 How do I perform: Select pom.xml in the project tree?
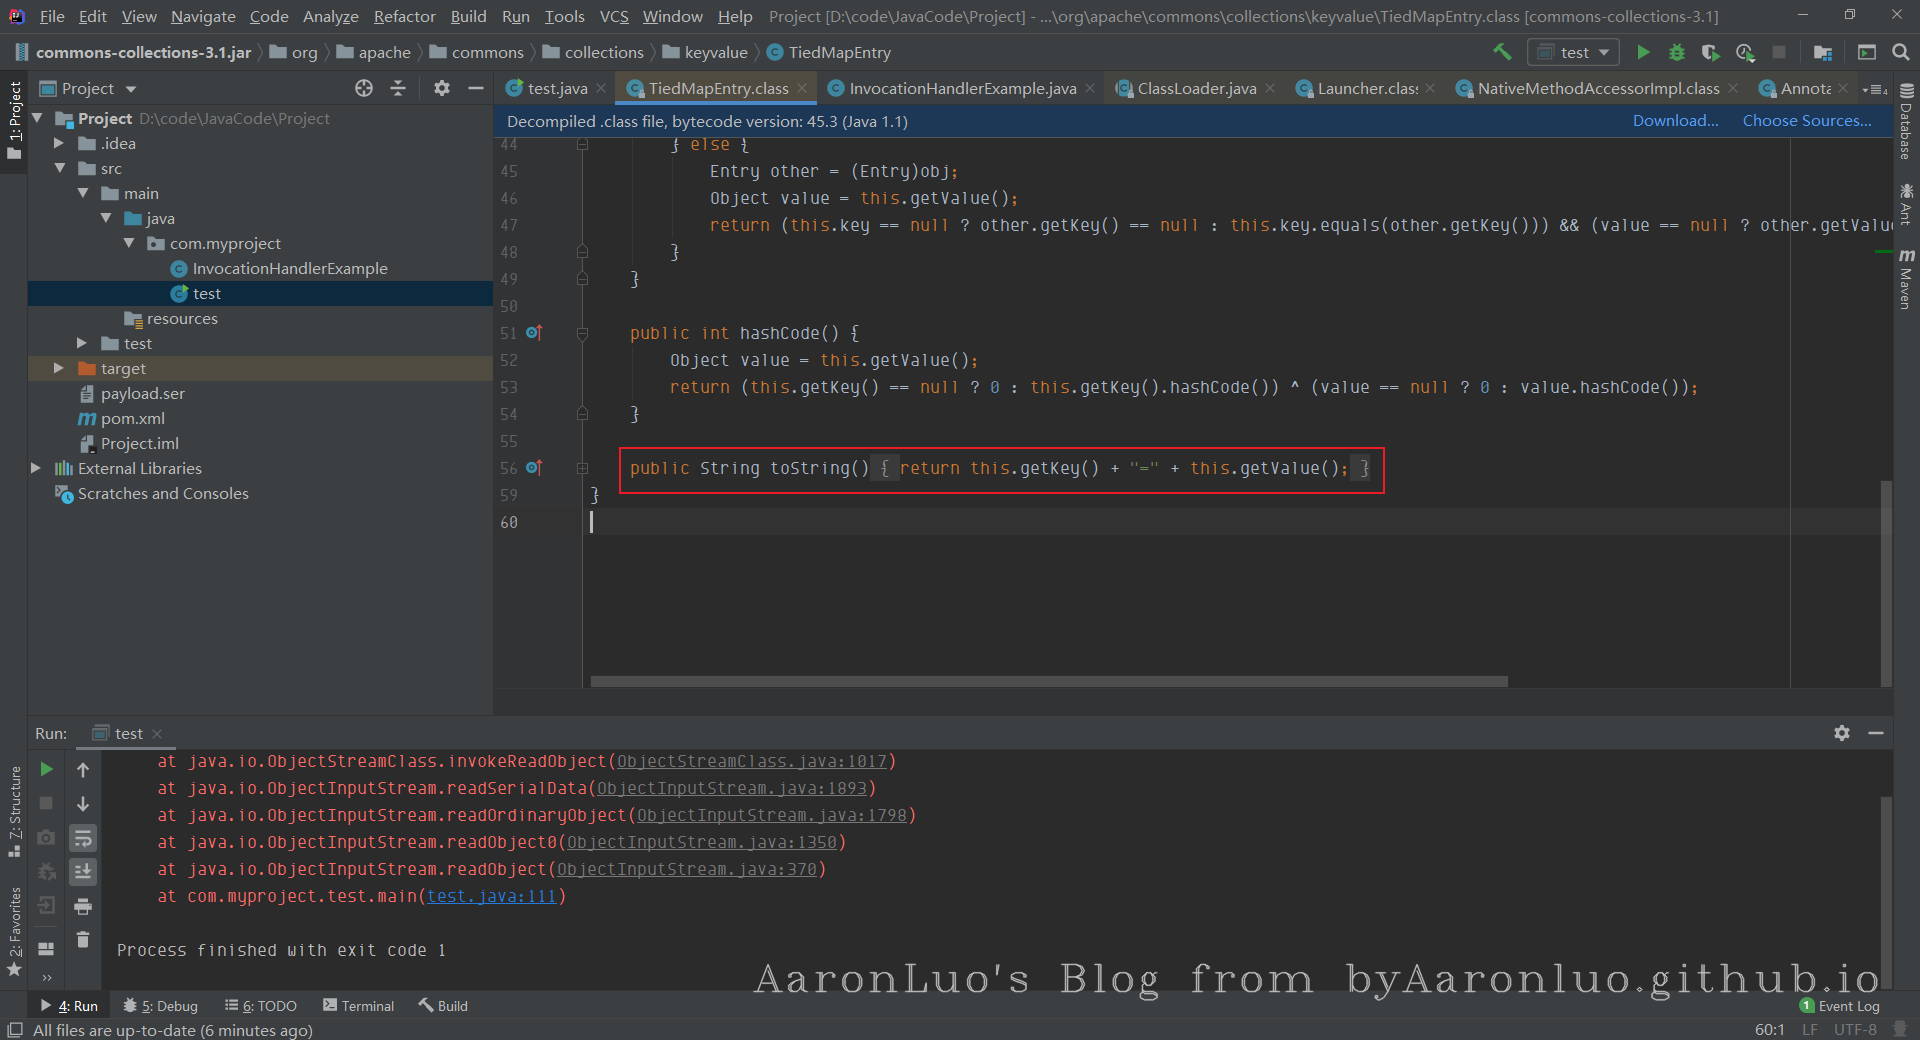[x=132, y=418]
